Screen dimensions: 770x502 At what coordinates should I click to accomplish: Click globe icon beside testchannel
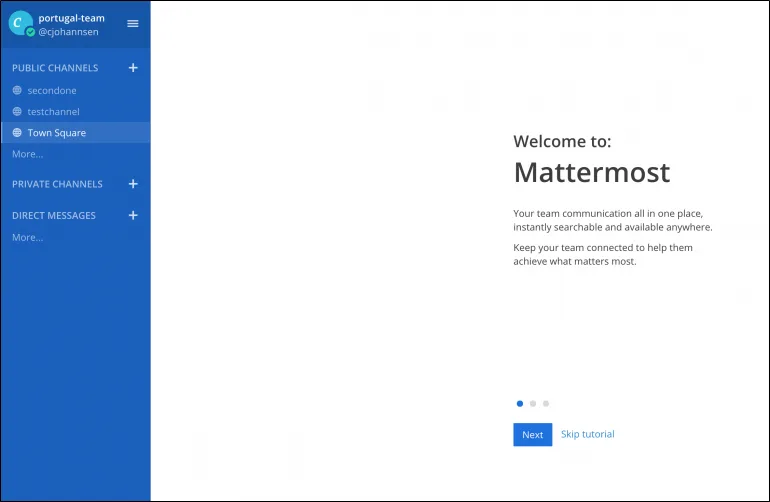[17, 112]
